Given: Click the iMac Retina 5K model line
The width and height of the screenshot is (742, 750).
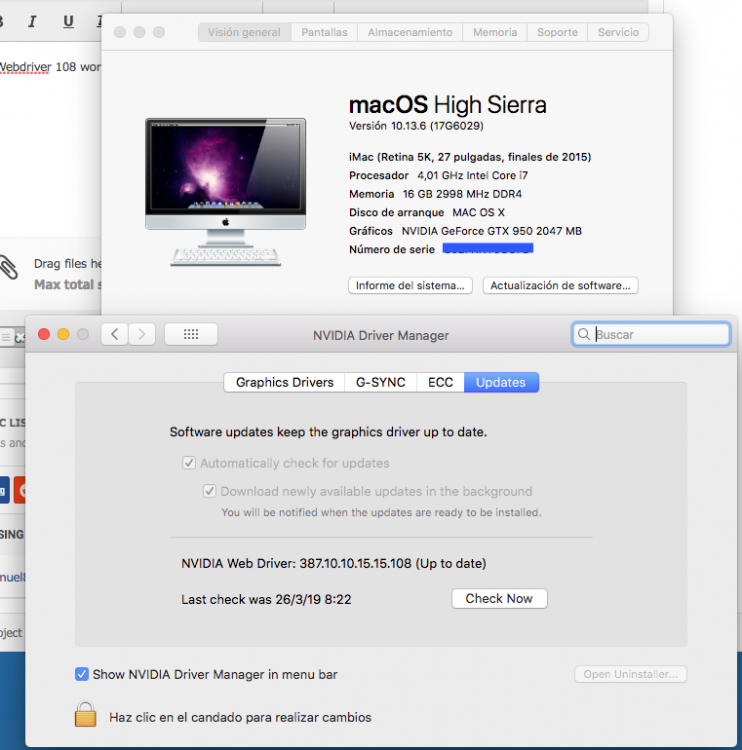Looking at the screenshot, I should [x=470, y=157].
